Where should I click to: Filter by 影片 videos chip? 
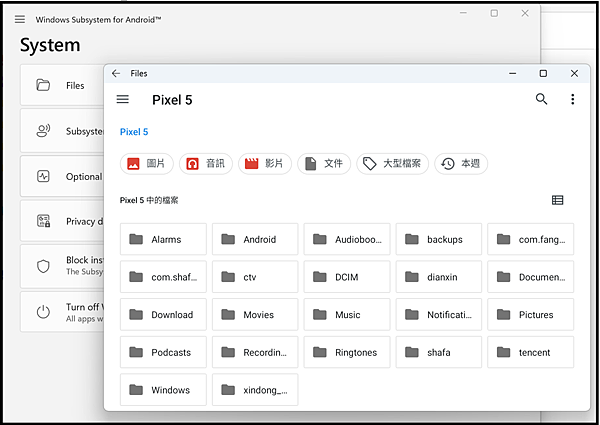point(265,164)
